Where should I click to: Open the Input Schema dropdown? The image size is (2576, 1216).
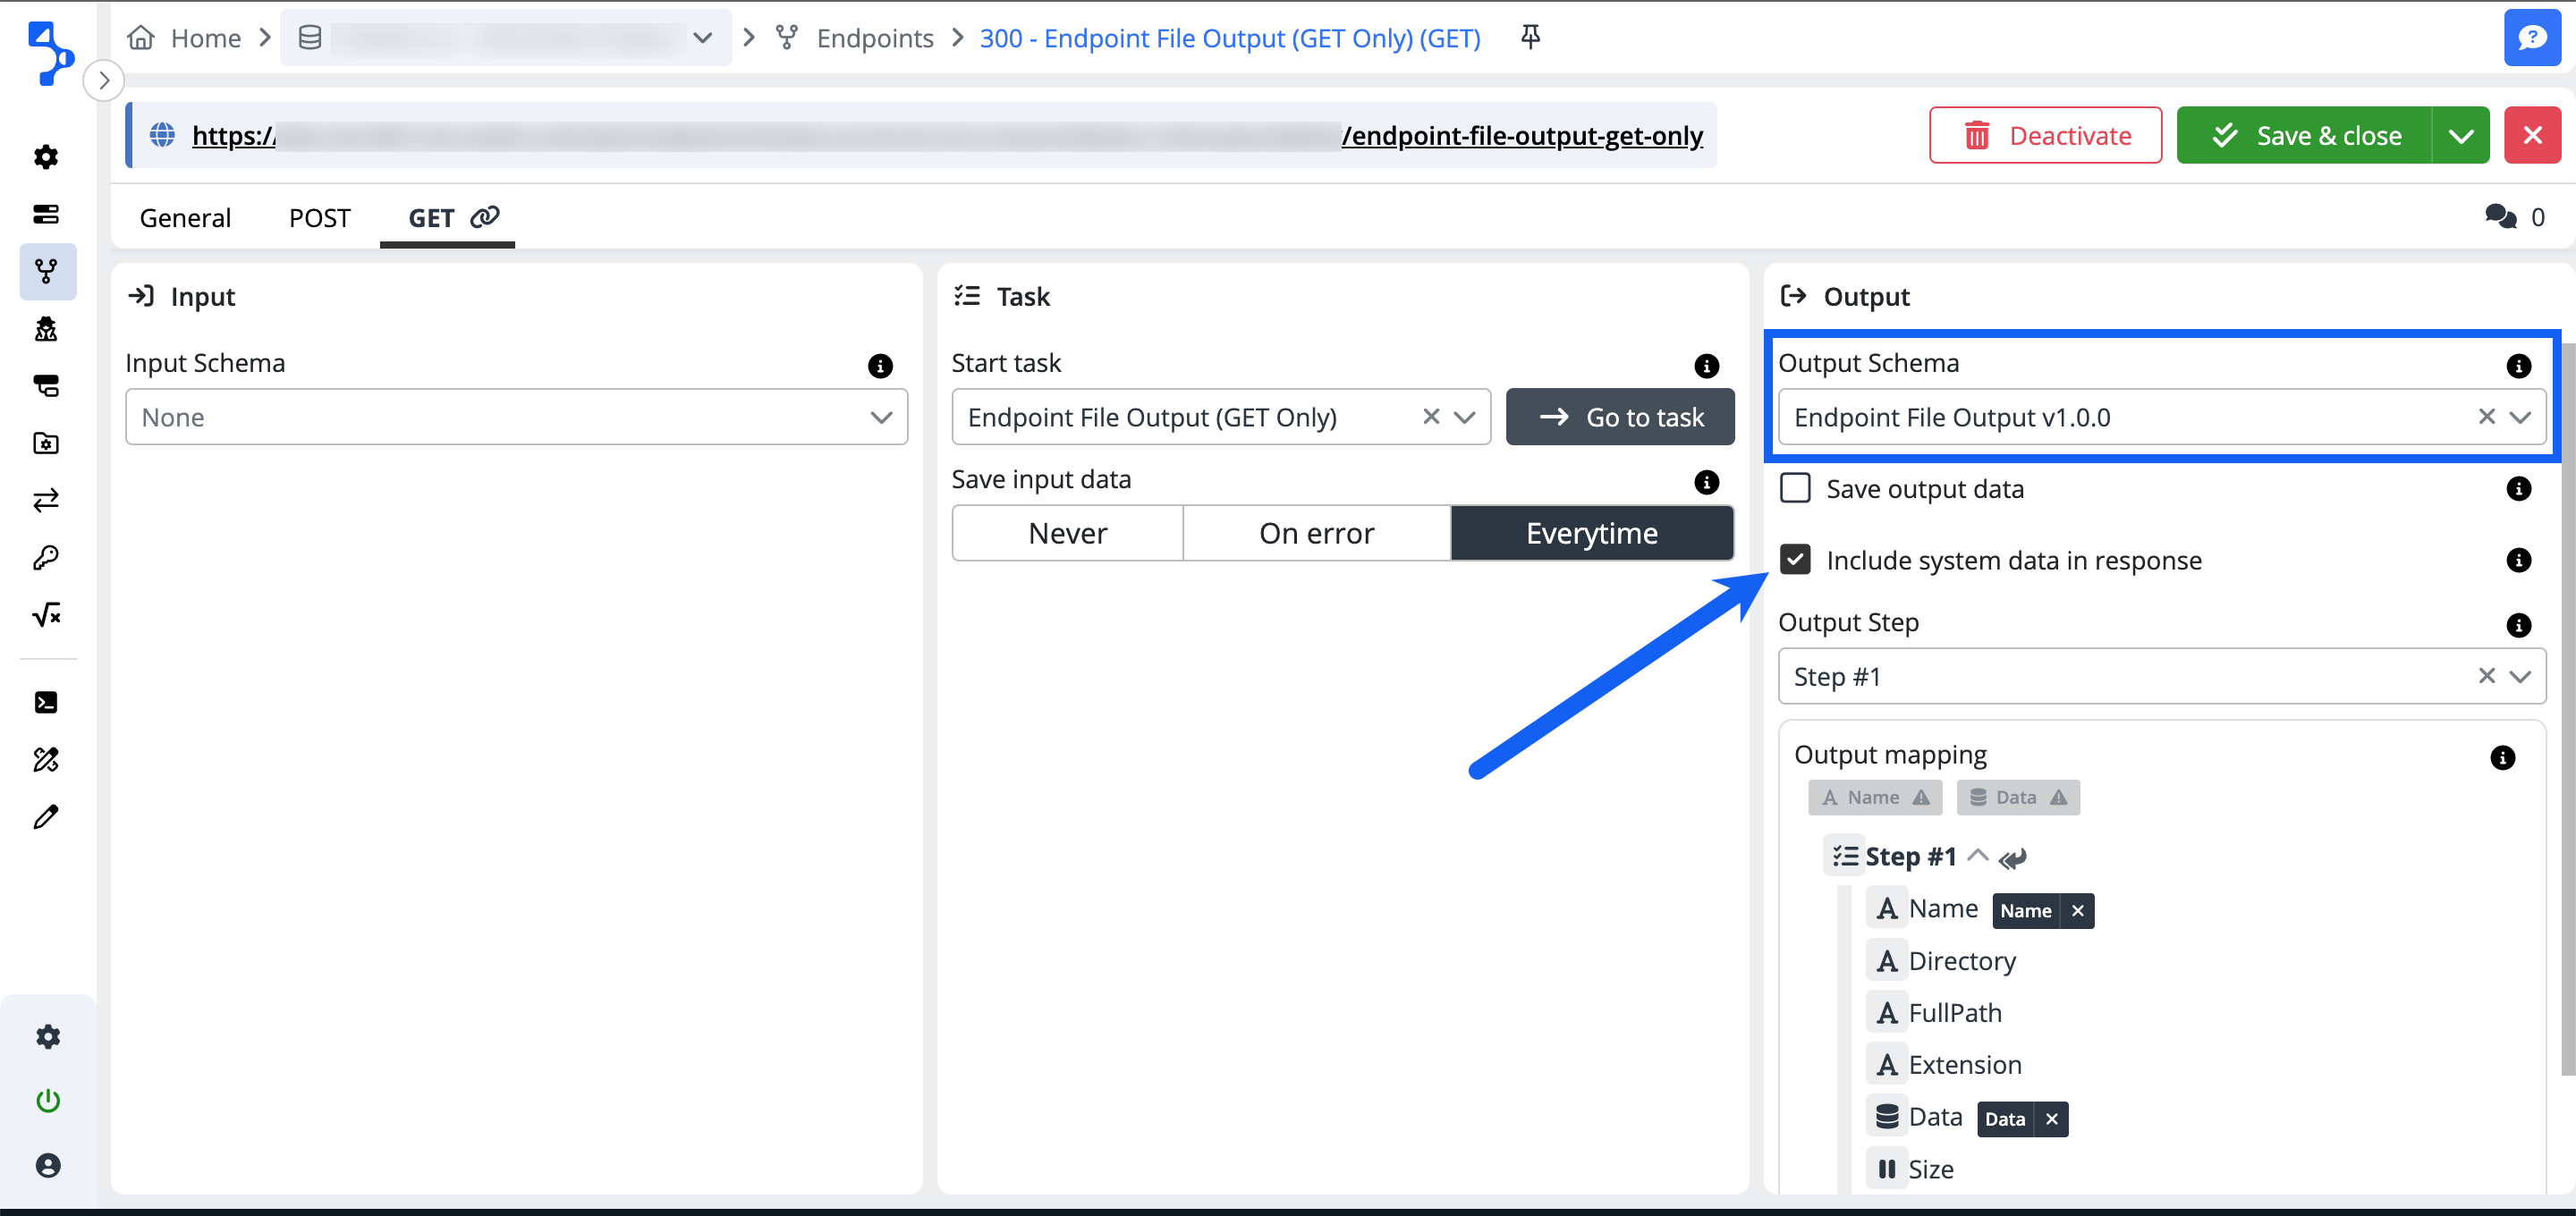tap(516, 417)
